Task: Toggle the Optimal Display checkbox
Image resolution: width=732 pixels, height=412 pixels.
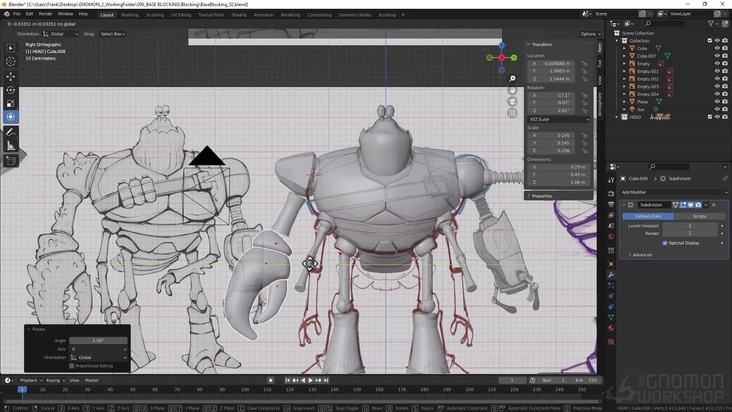Action: coord(665,243)
